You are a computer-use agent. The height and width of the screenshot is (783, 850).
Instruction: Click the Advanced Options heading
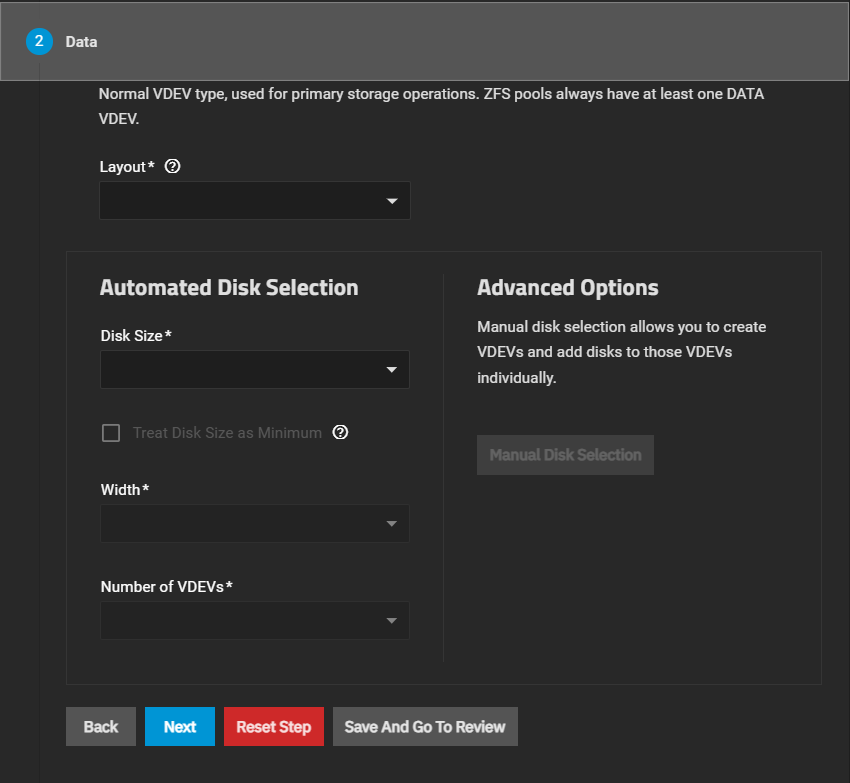coord(568,288)
